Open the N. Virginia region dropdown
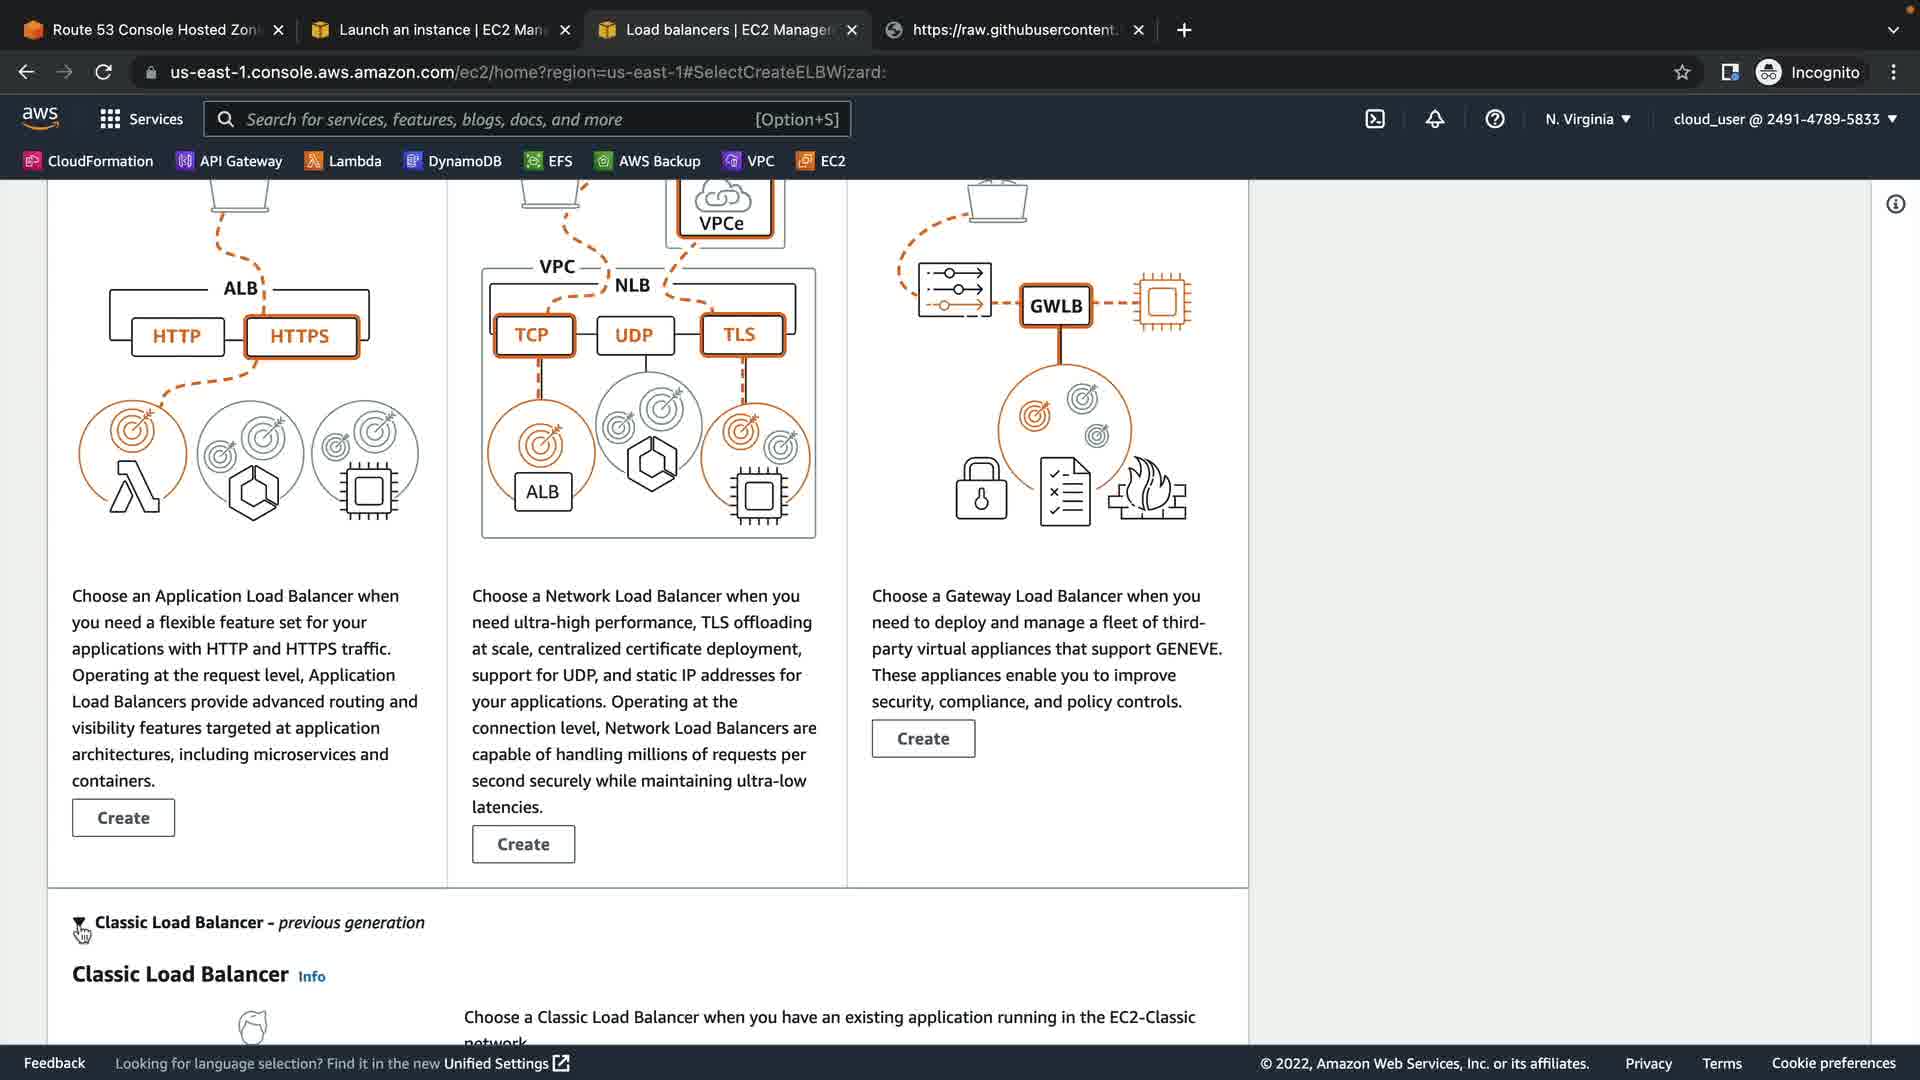The width and height of the screenshot is (1920, 1080). pos(1587,119)
